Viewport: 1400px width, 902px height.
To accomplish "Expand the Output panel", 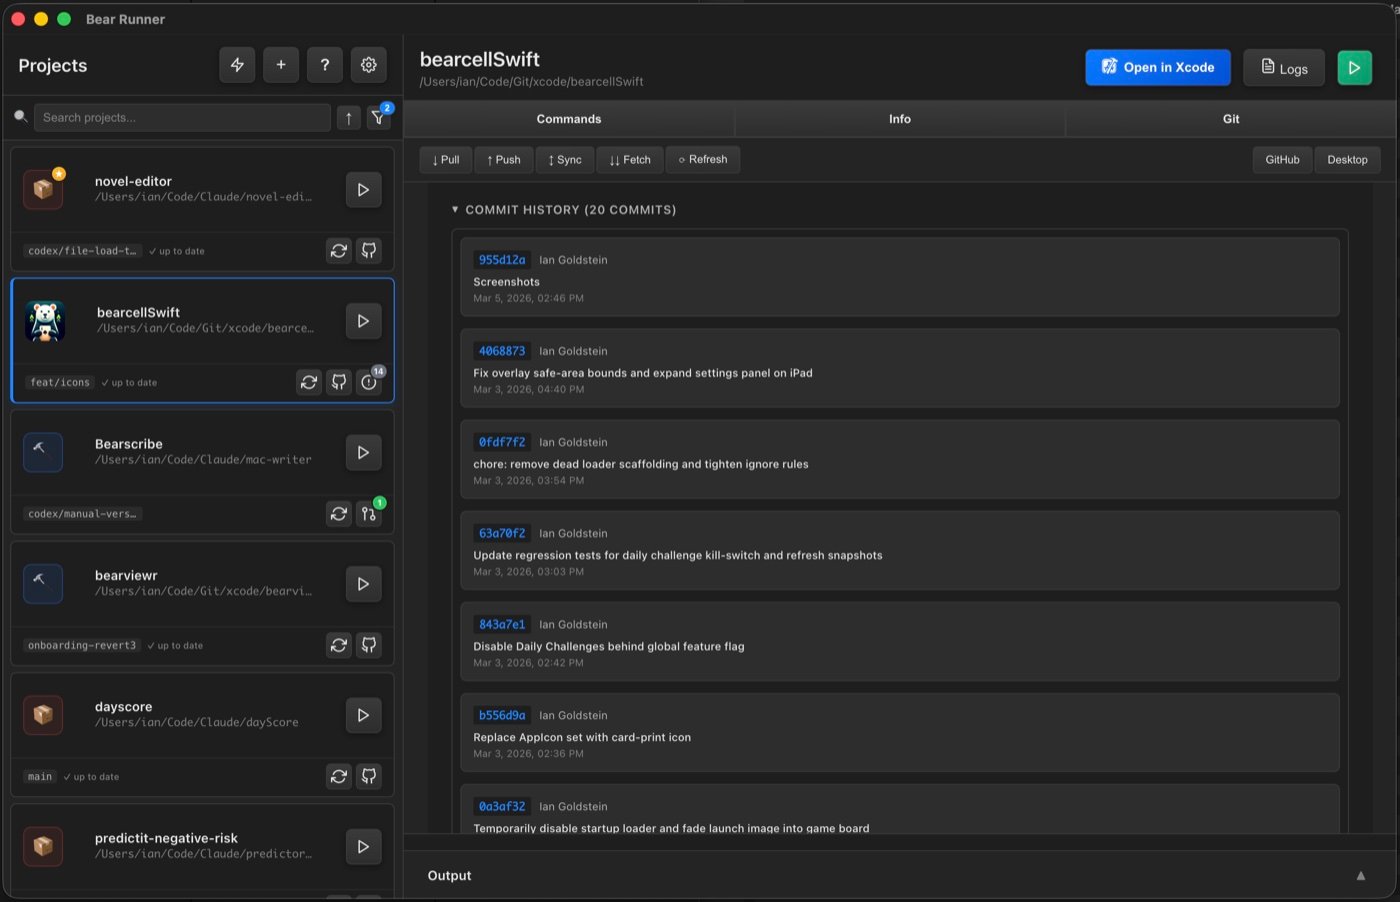I will tap(1360, 876).
